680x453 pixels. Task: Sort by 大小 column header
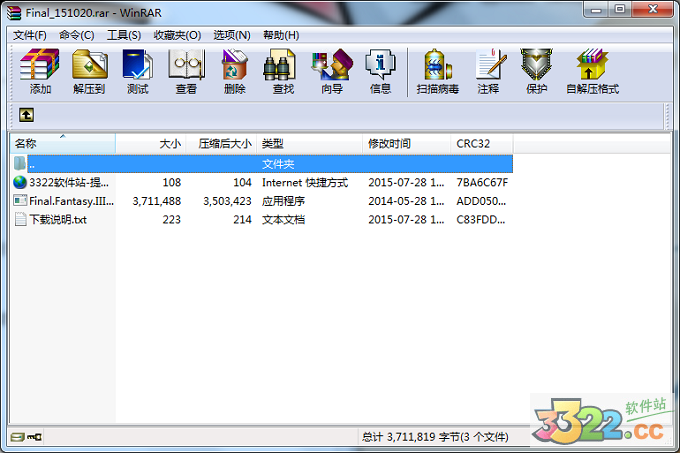click(x=151, y=143)
